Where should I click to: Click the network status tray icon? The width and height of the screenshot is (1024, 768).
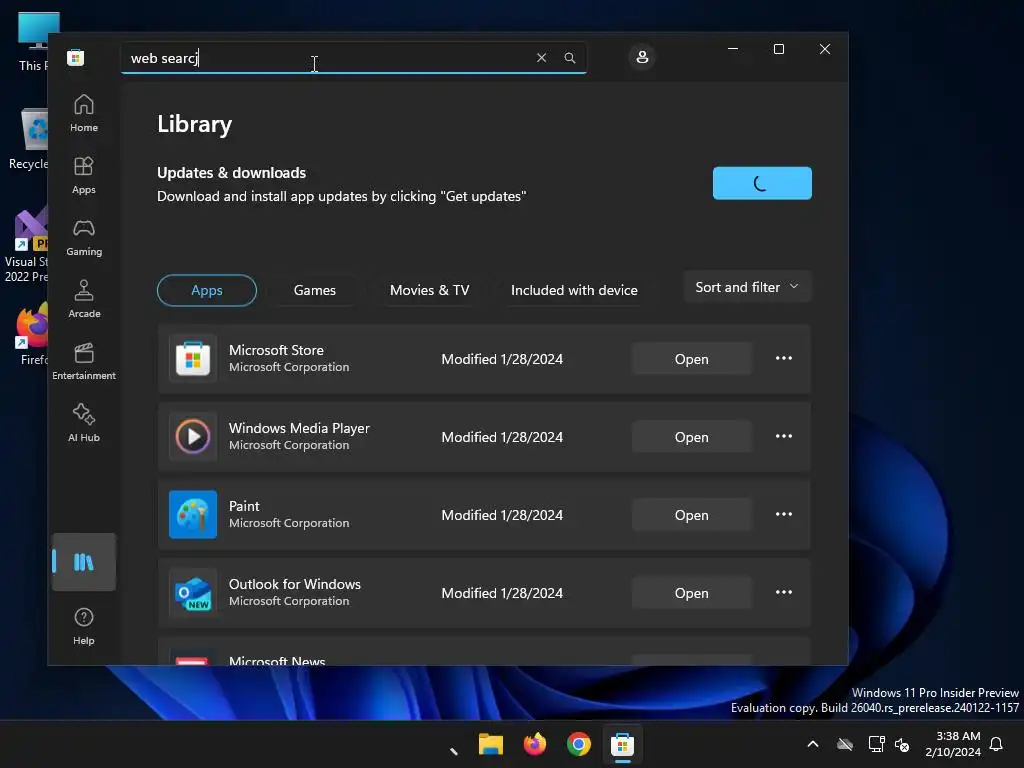pos(876,744)
